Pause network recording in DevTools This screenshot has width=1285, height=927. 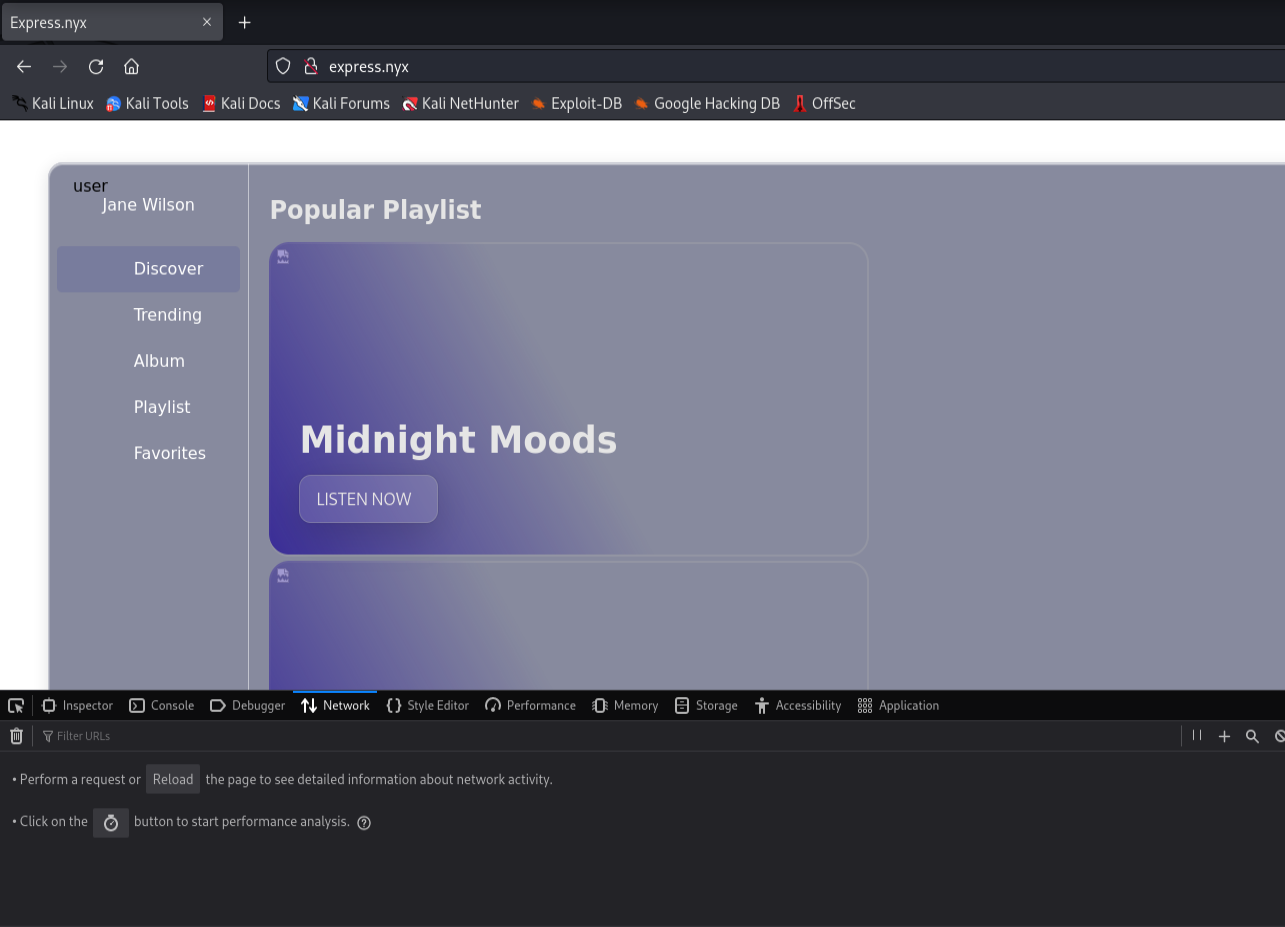(1196, 736)
